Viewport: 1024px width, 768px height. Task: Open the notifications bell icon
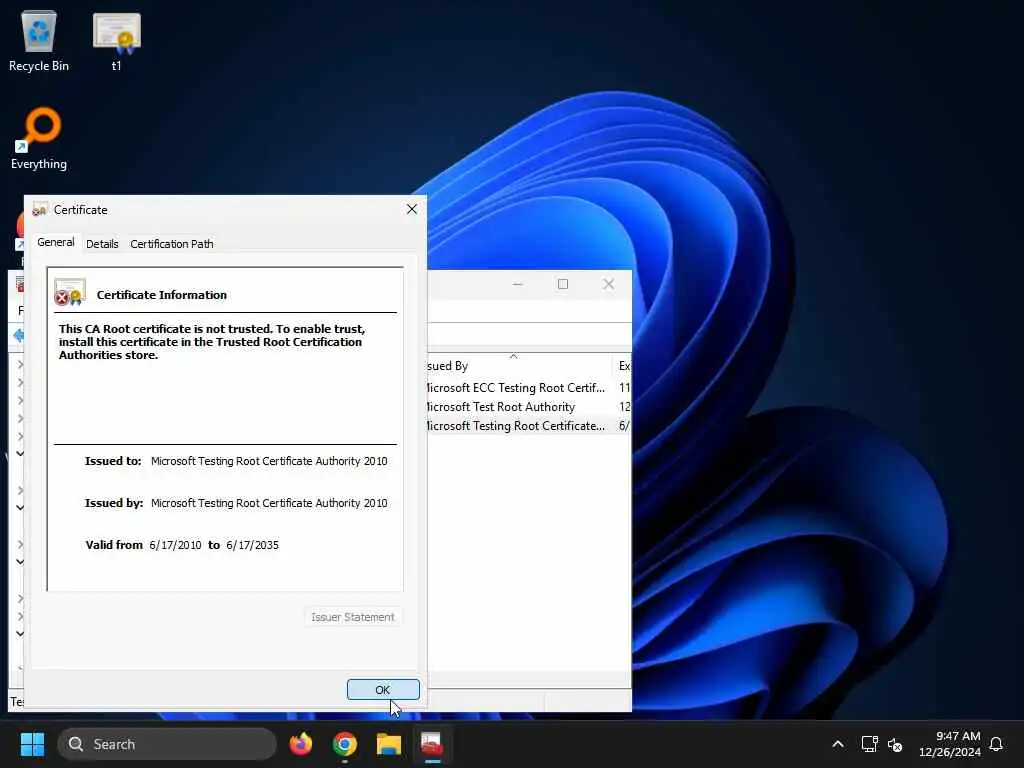coord(996,744)
